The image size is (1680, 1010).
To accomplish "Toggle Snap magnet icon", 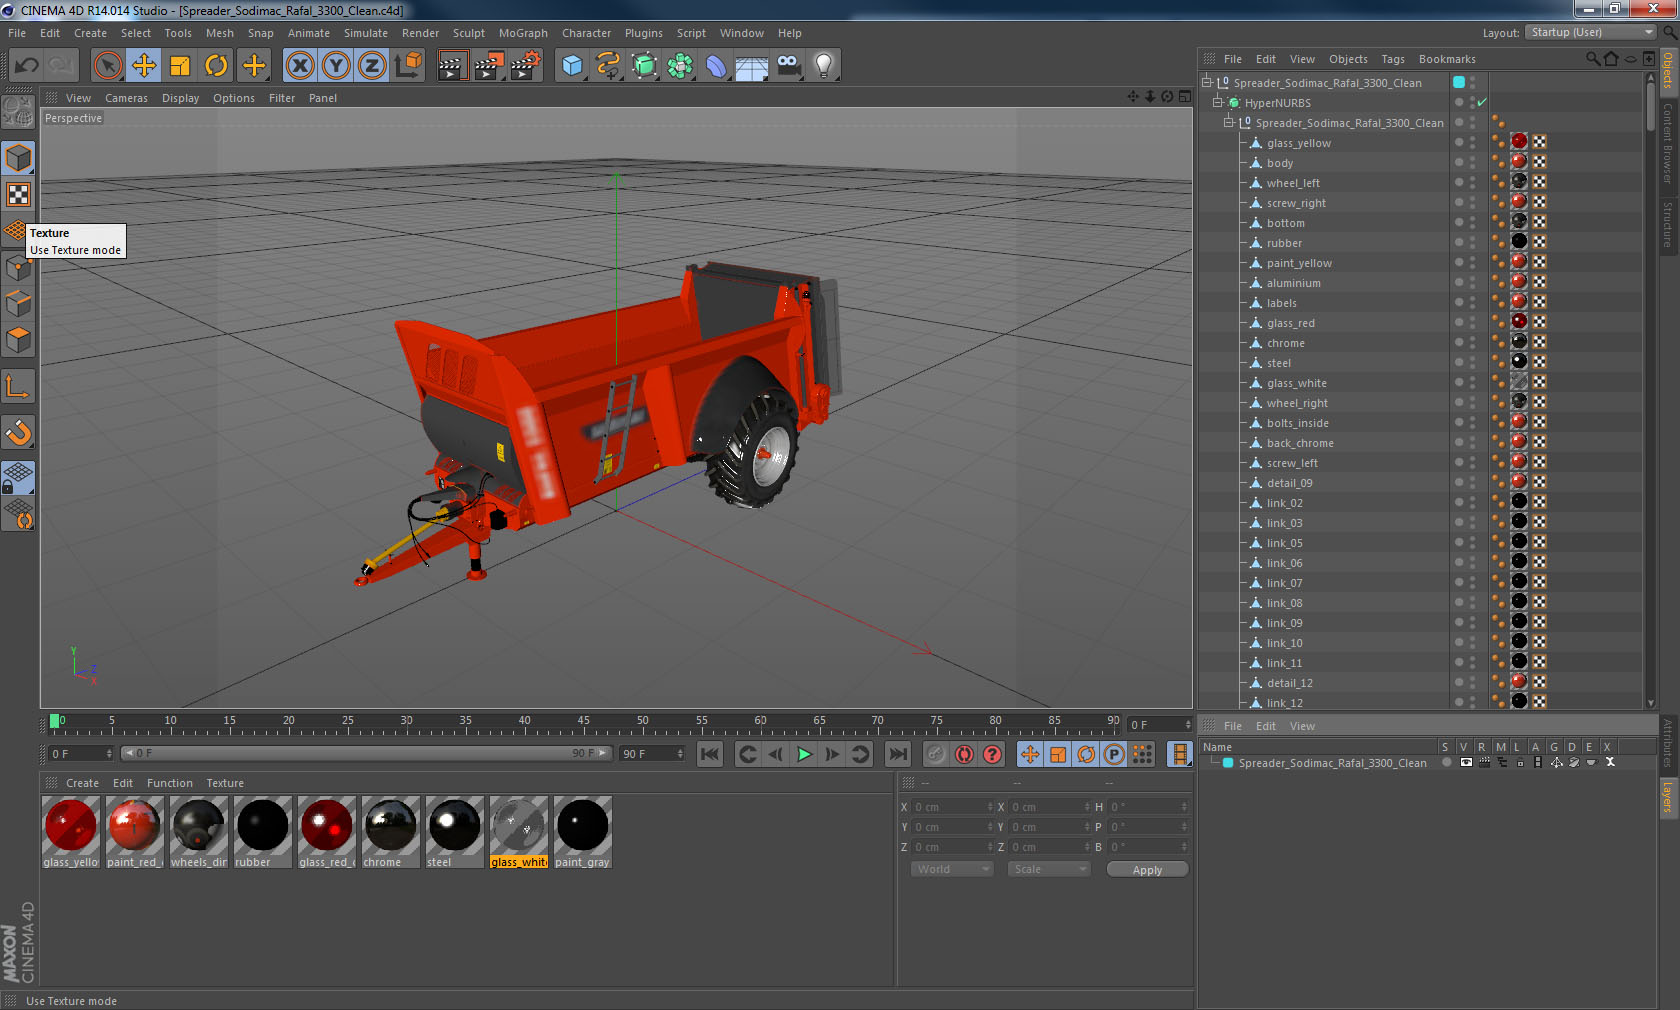I will (x=19, y=433).
